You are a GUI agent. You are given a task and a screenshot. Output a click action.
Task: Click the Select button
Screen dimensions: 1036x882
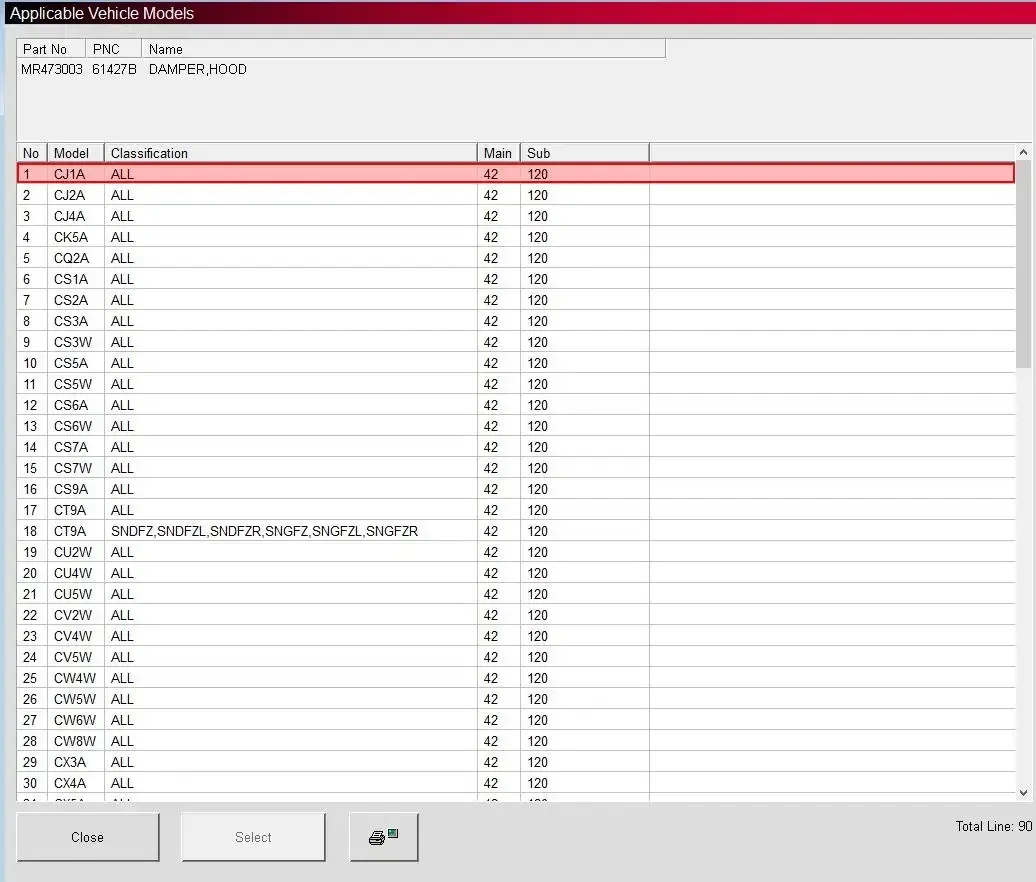pyautogui.click(x=253, y=836)
